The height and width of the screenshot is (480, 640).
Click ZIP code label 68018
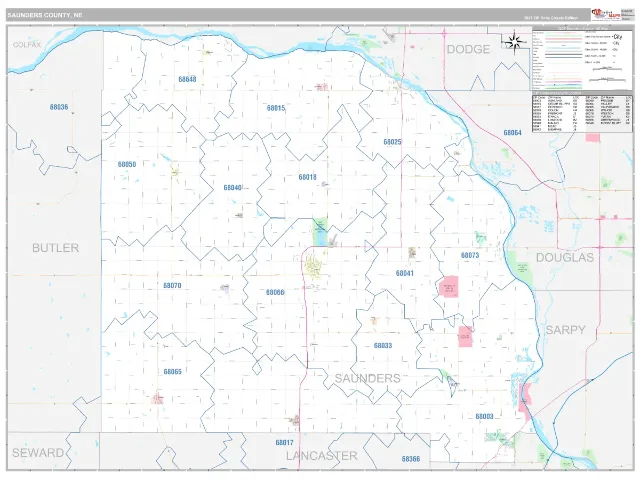(x=307, y=177)
